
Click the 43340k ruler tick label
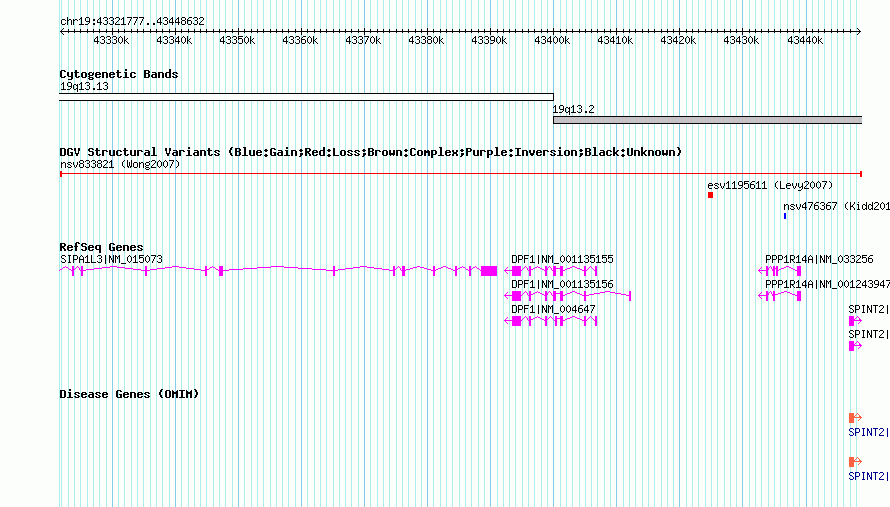point(174,40)
